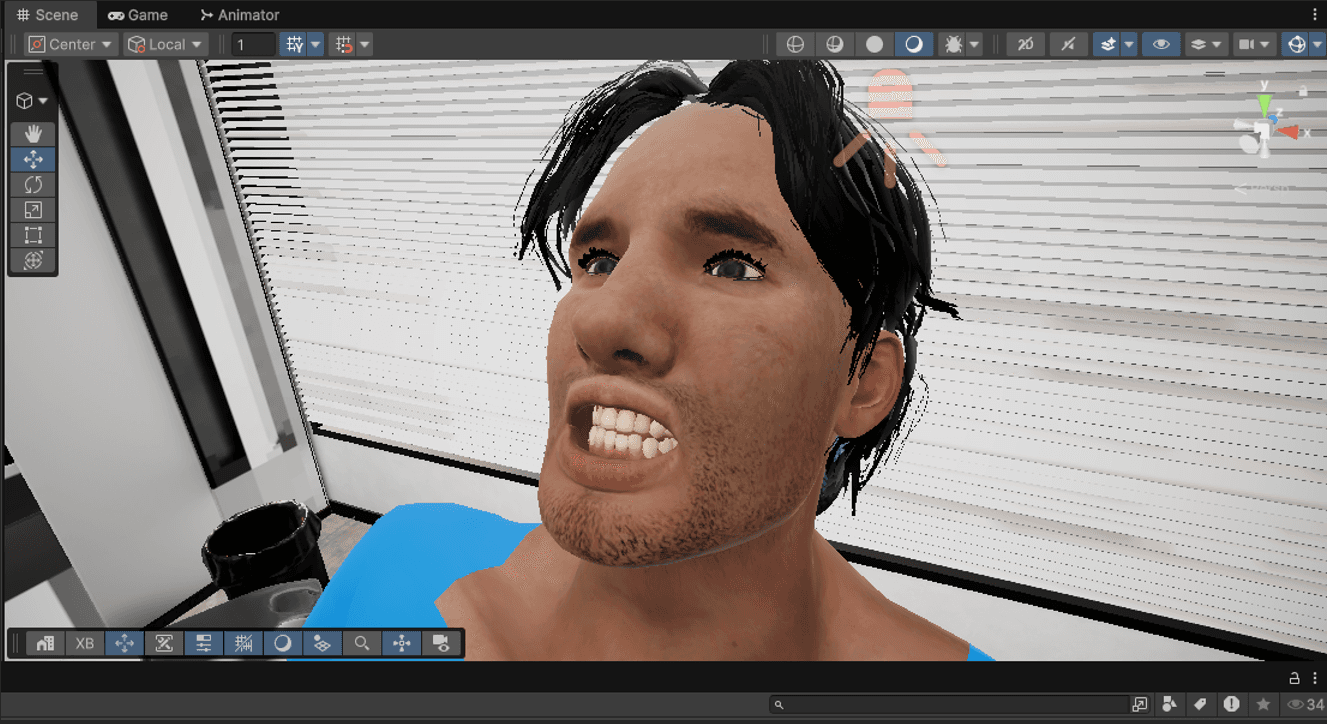The height and width of the screenshot is (724, 1327).
Task: Click the XB button in bottom toolbar
Action: (x=85, y=643)
